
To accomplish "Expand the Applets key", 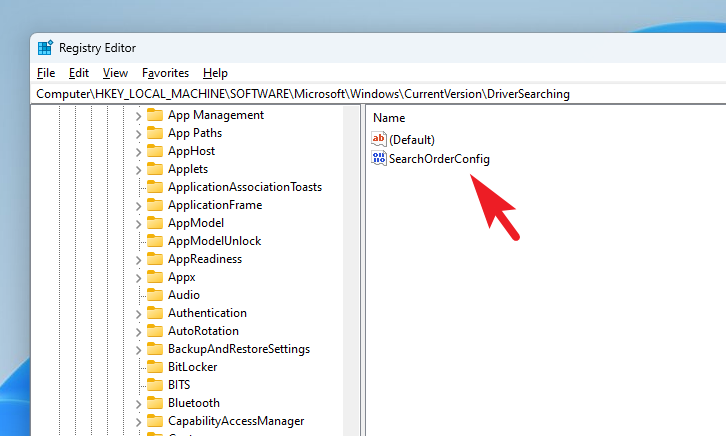I will point(138,170).
